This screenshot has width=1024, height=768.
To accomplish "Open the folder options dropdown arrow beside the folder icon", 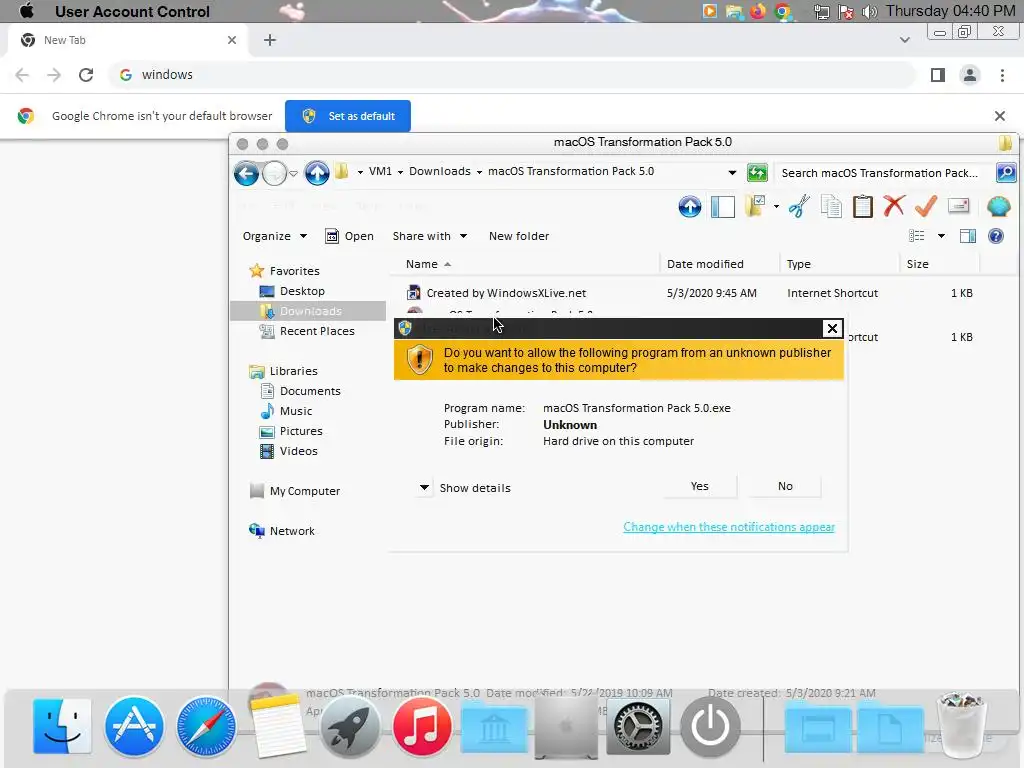I will click(x=776, y=207).
